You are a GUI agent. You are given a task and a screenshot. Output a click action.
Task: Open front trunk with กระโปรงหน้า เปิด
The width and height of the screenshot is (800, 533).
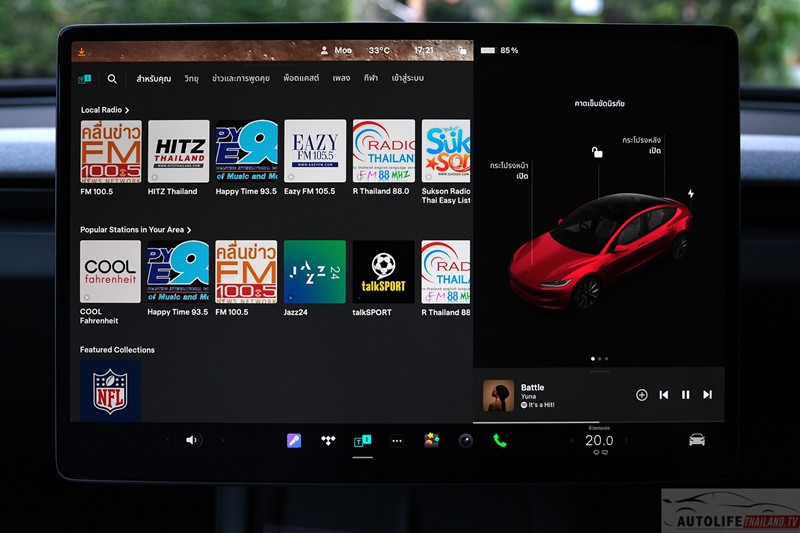pos(509,171)
